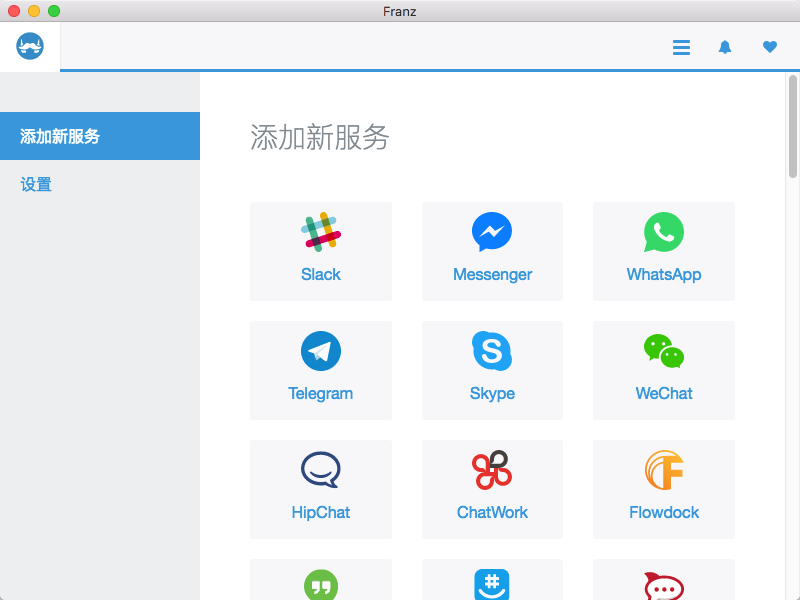
Task: Maximize the Franz window with green button
Action: (54, 11)
